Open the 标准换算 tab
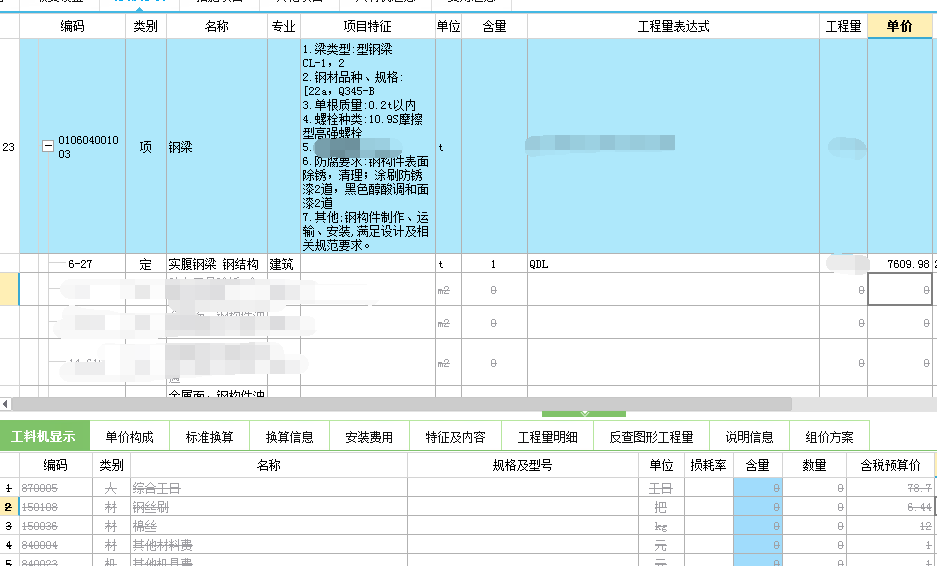This screenshot has height=566, width=937. pyautogui.click(x=209, y=437)
